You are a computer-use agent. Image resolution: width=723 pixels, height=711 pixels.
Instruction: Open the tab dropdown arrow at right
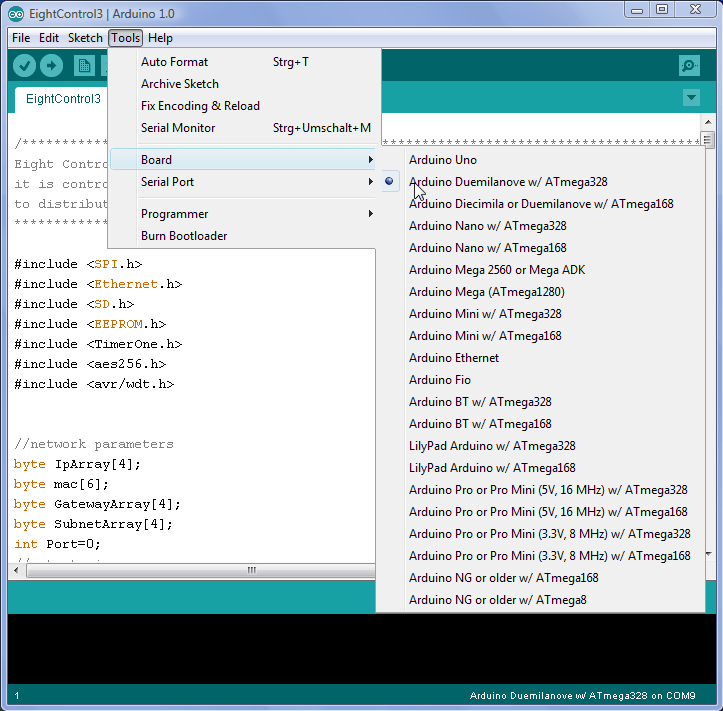pos(691,97)
